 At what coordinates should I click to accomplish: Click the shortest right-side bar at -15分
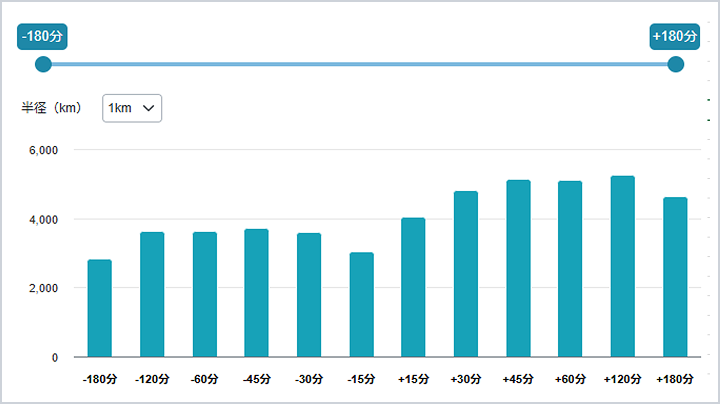pos(361,304)
